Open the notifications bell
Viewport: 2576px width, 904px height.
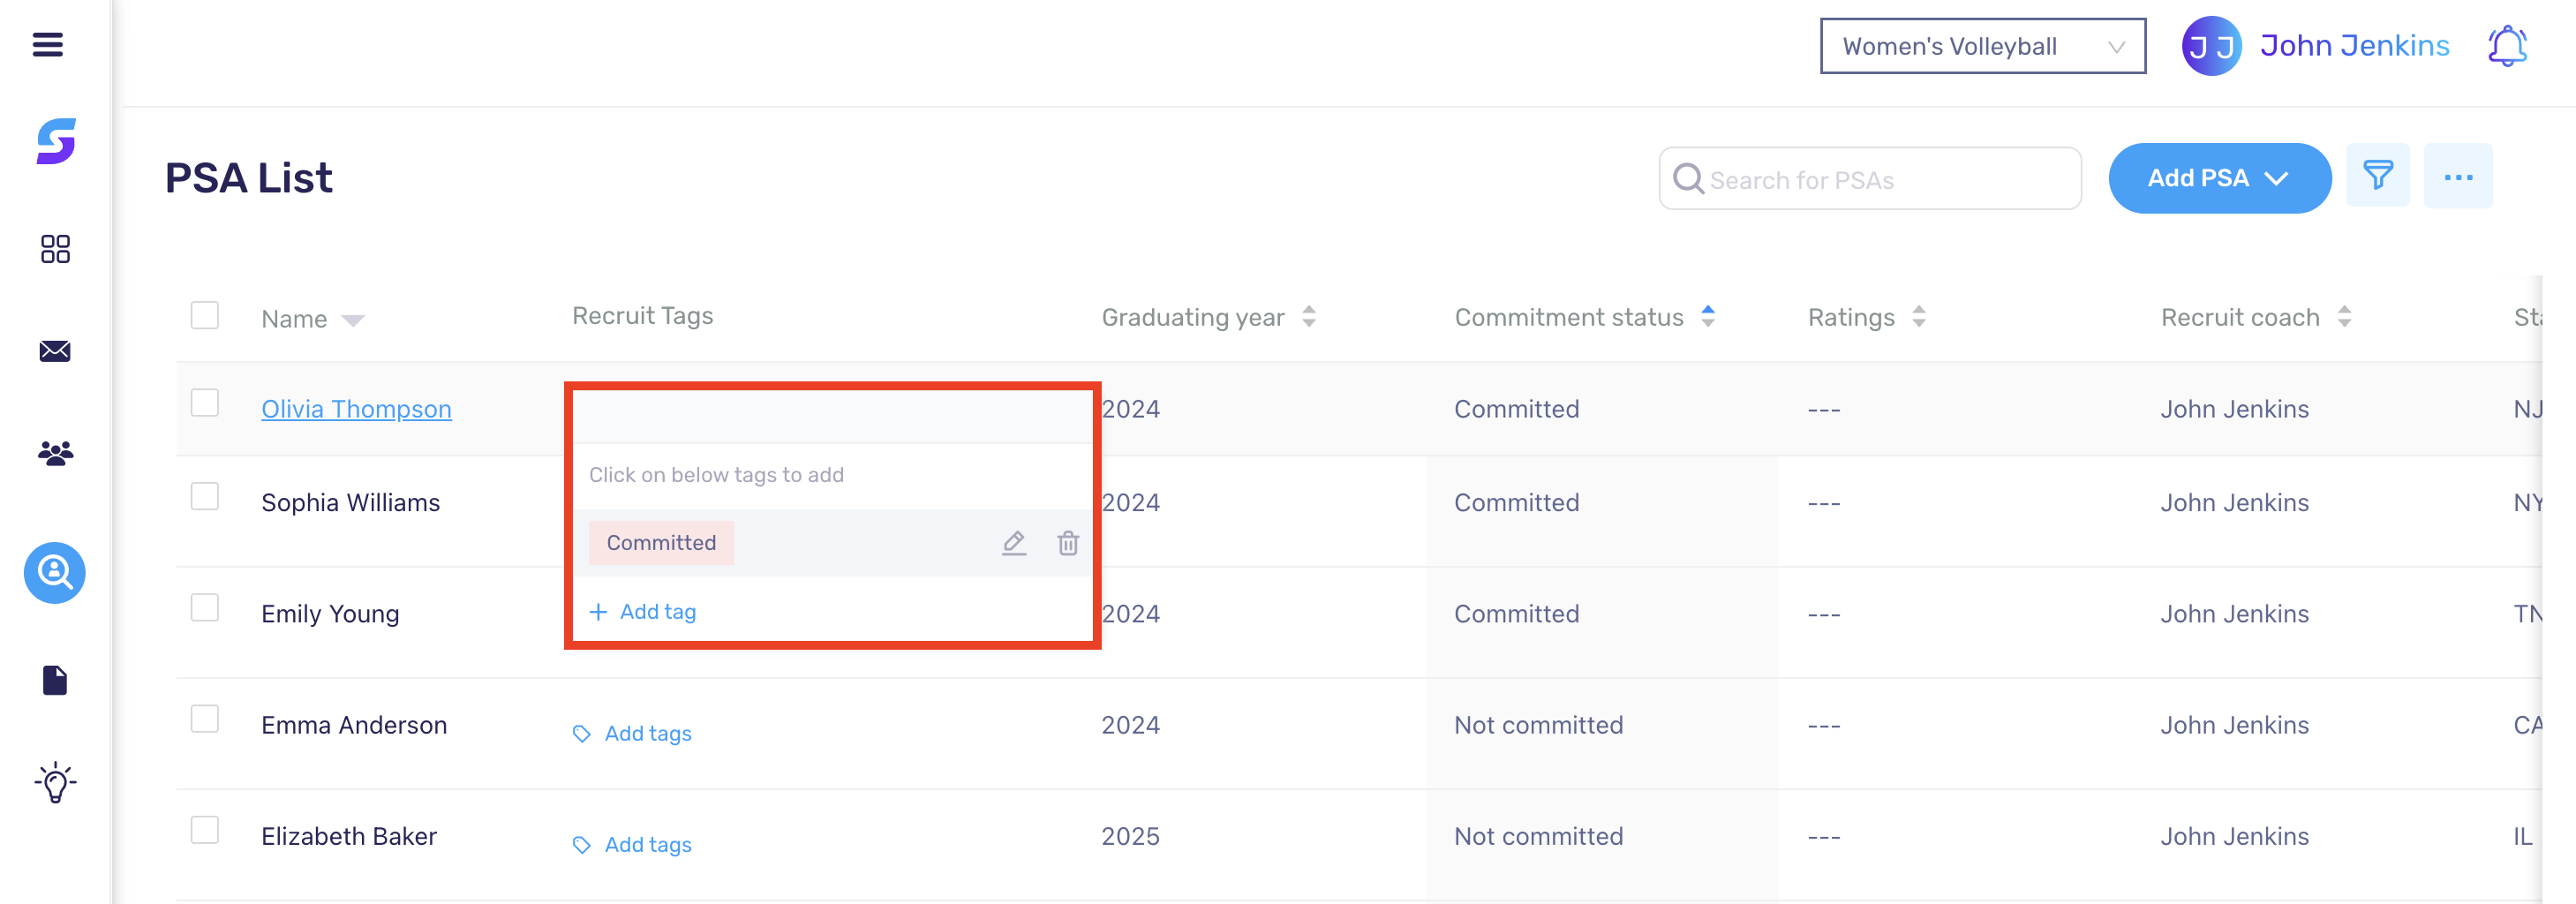(2508, 45)
